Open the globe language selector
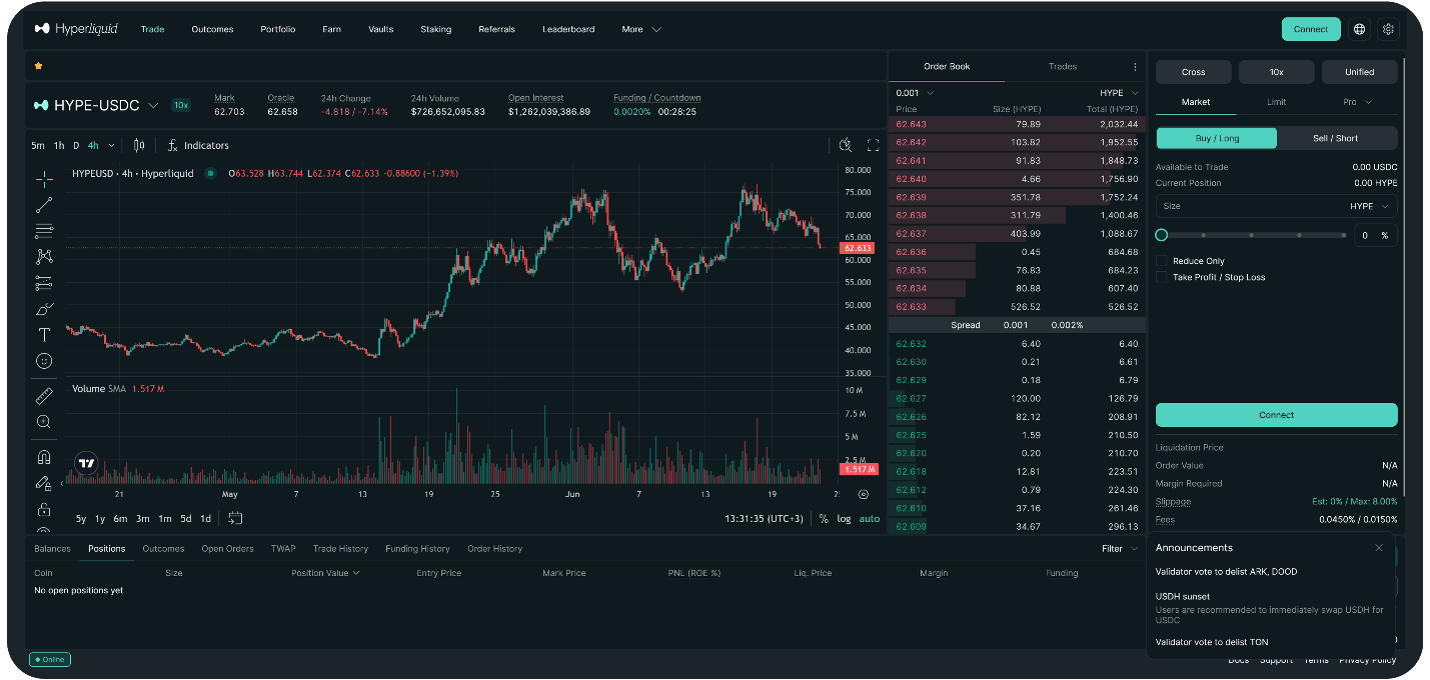Image resolution: width=1430 pixels, height=680 pixels. click(x=1359, y=29)
